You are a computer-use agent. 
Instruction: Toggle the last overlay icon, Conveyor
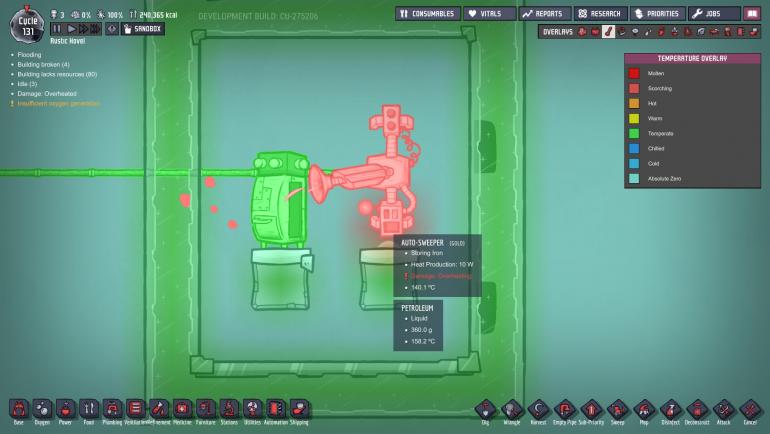(x=754, y=32)
